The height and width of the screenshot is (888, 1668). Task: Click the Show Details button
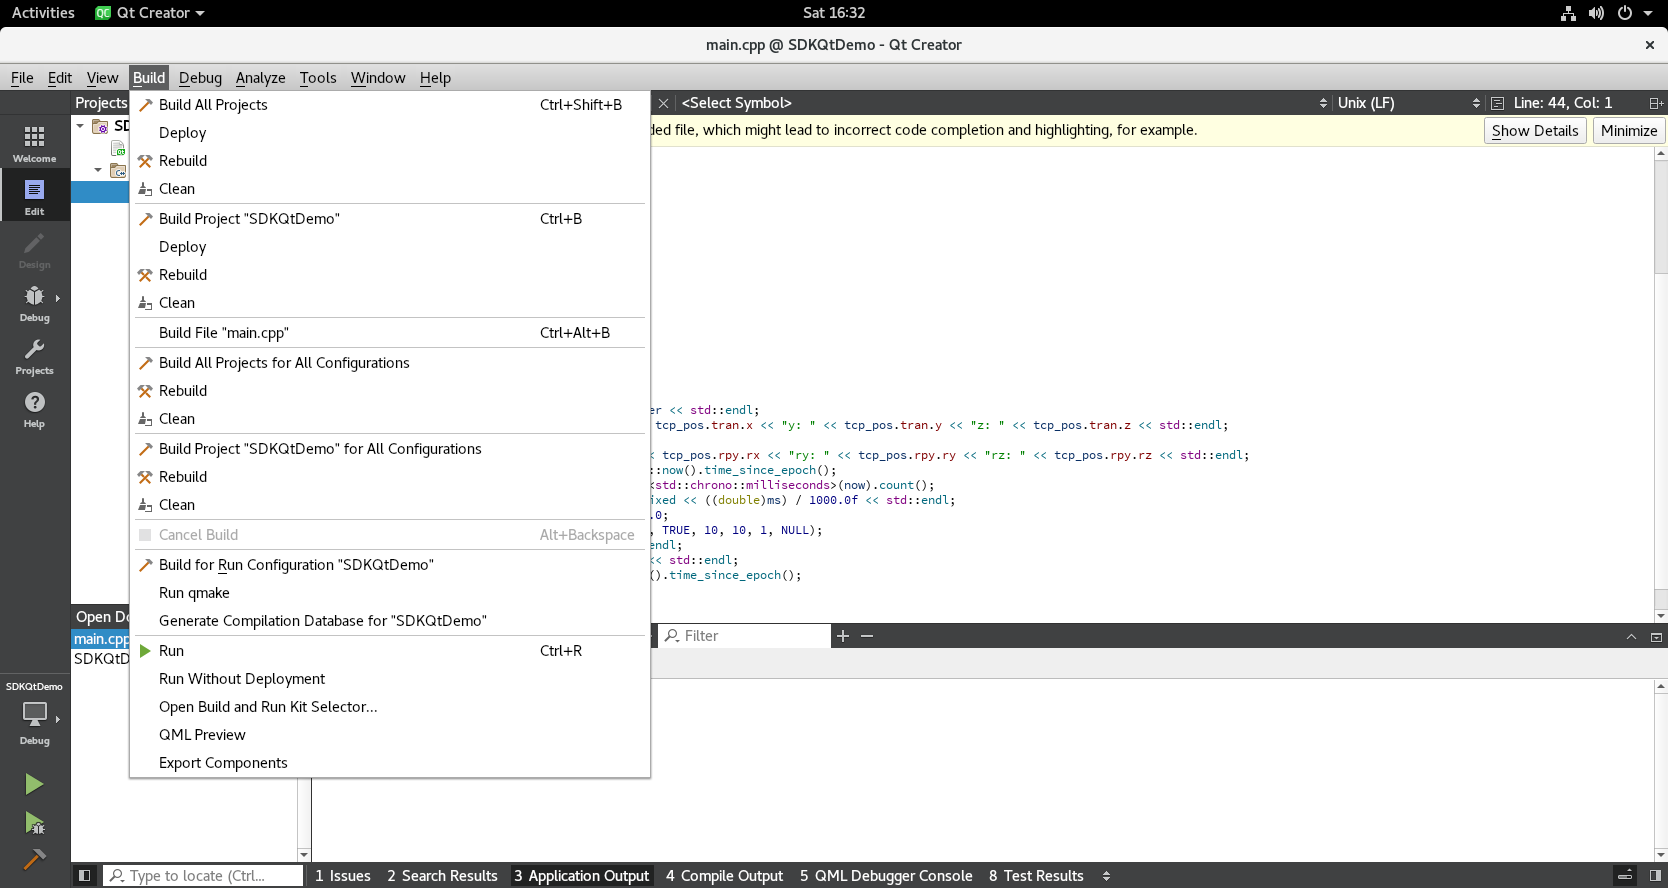1534,131
